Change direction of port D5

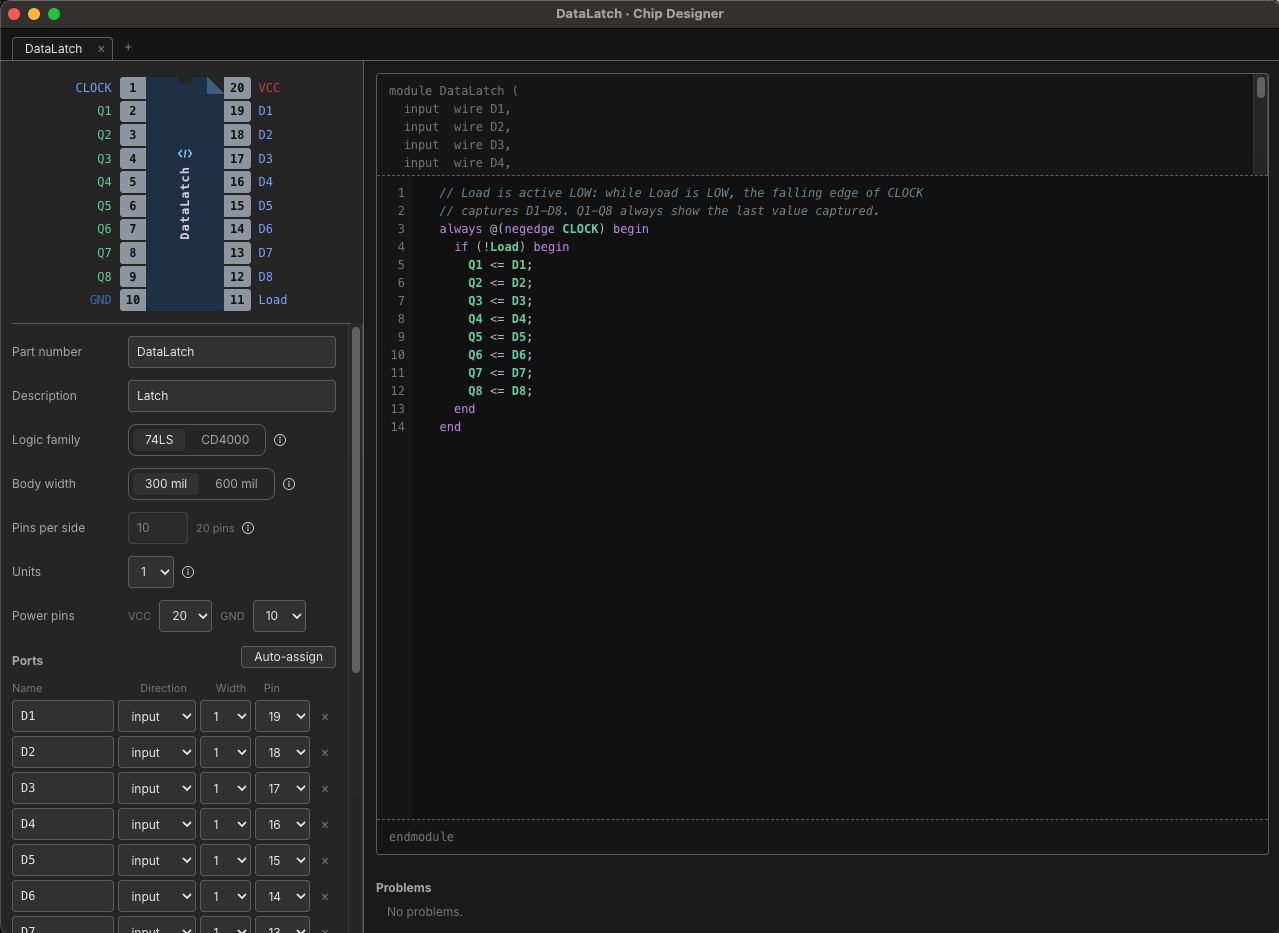point(157,861)
